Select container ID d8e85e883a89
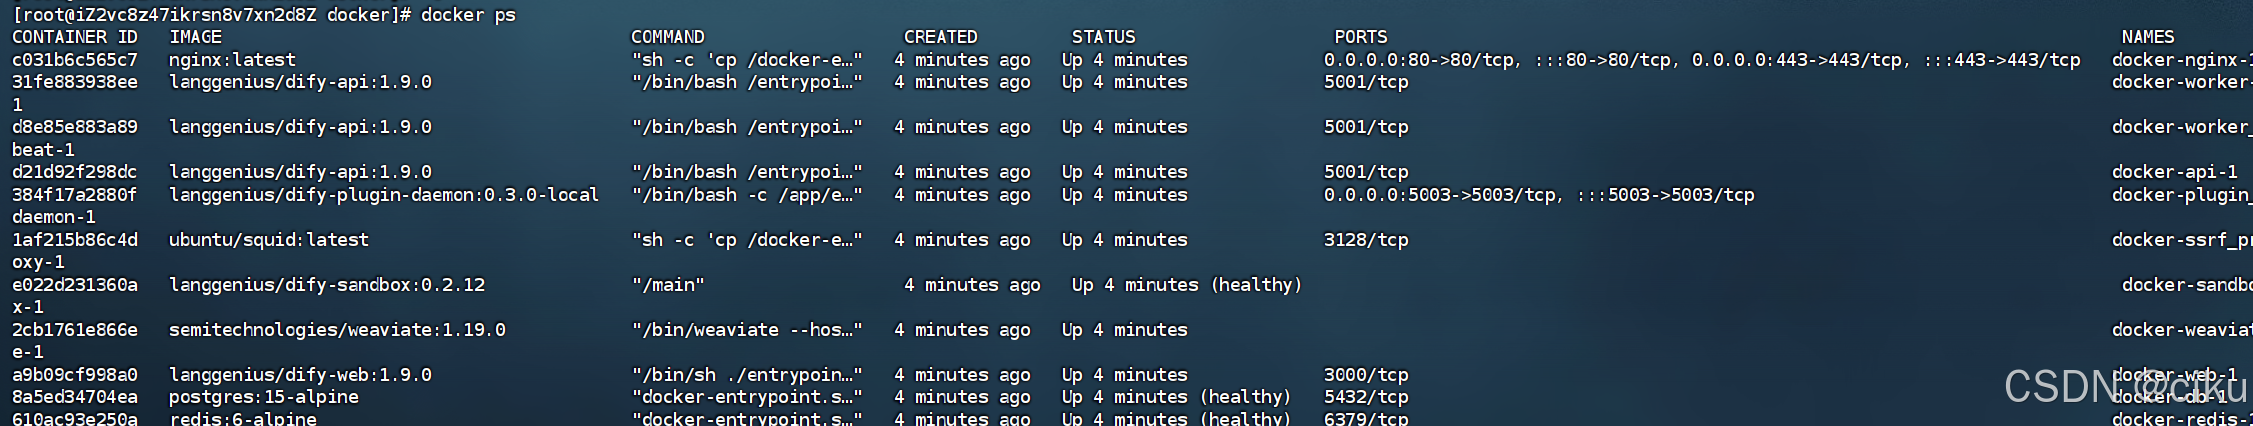Image resolution: width=2253 pixels, height=426 pixels. click(75, 127)
